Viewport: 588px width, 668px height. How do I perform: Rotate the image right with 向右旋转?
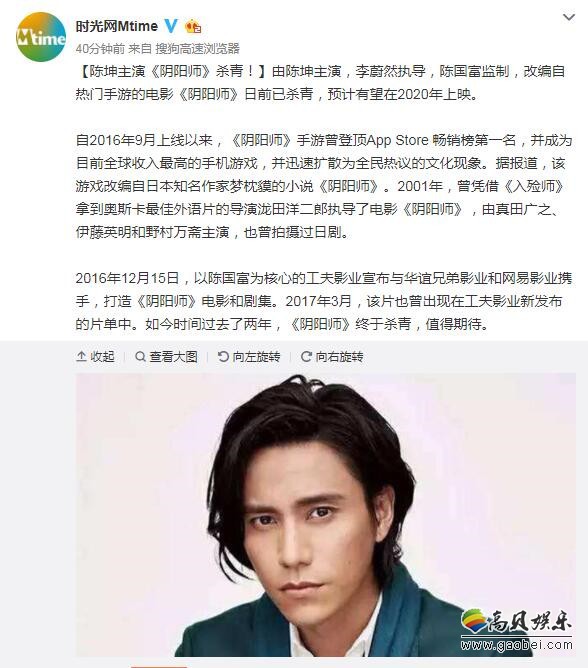coord(332,357)
